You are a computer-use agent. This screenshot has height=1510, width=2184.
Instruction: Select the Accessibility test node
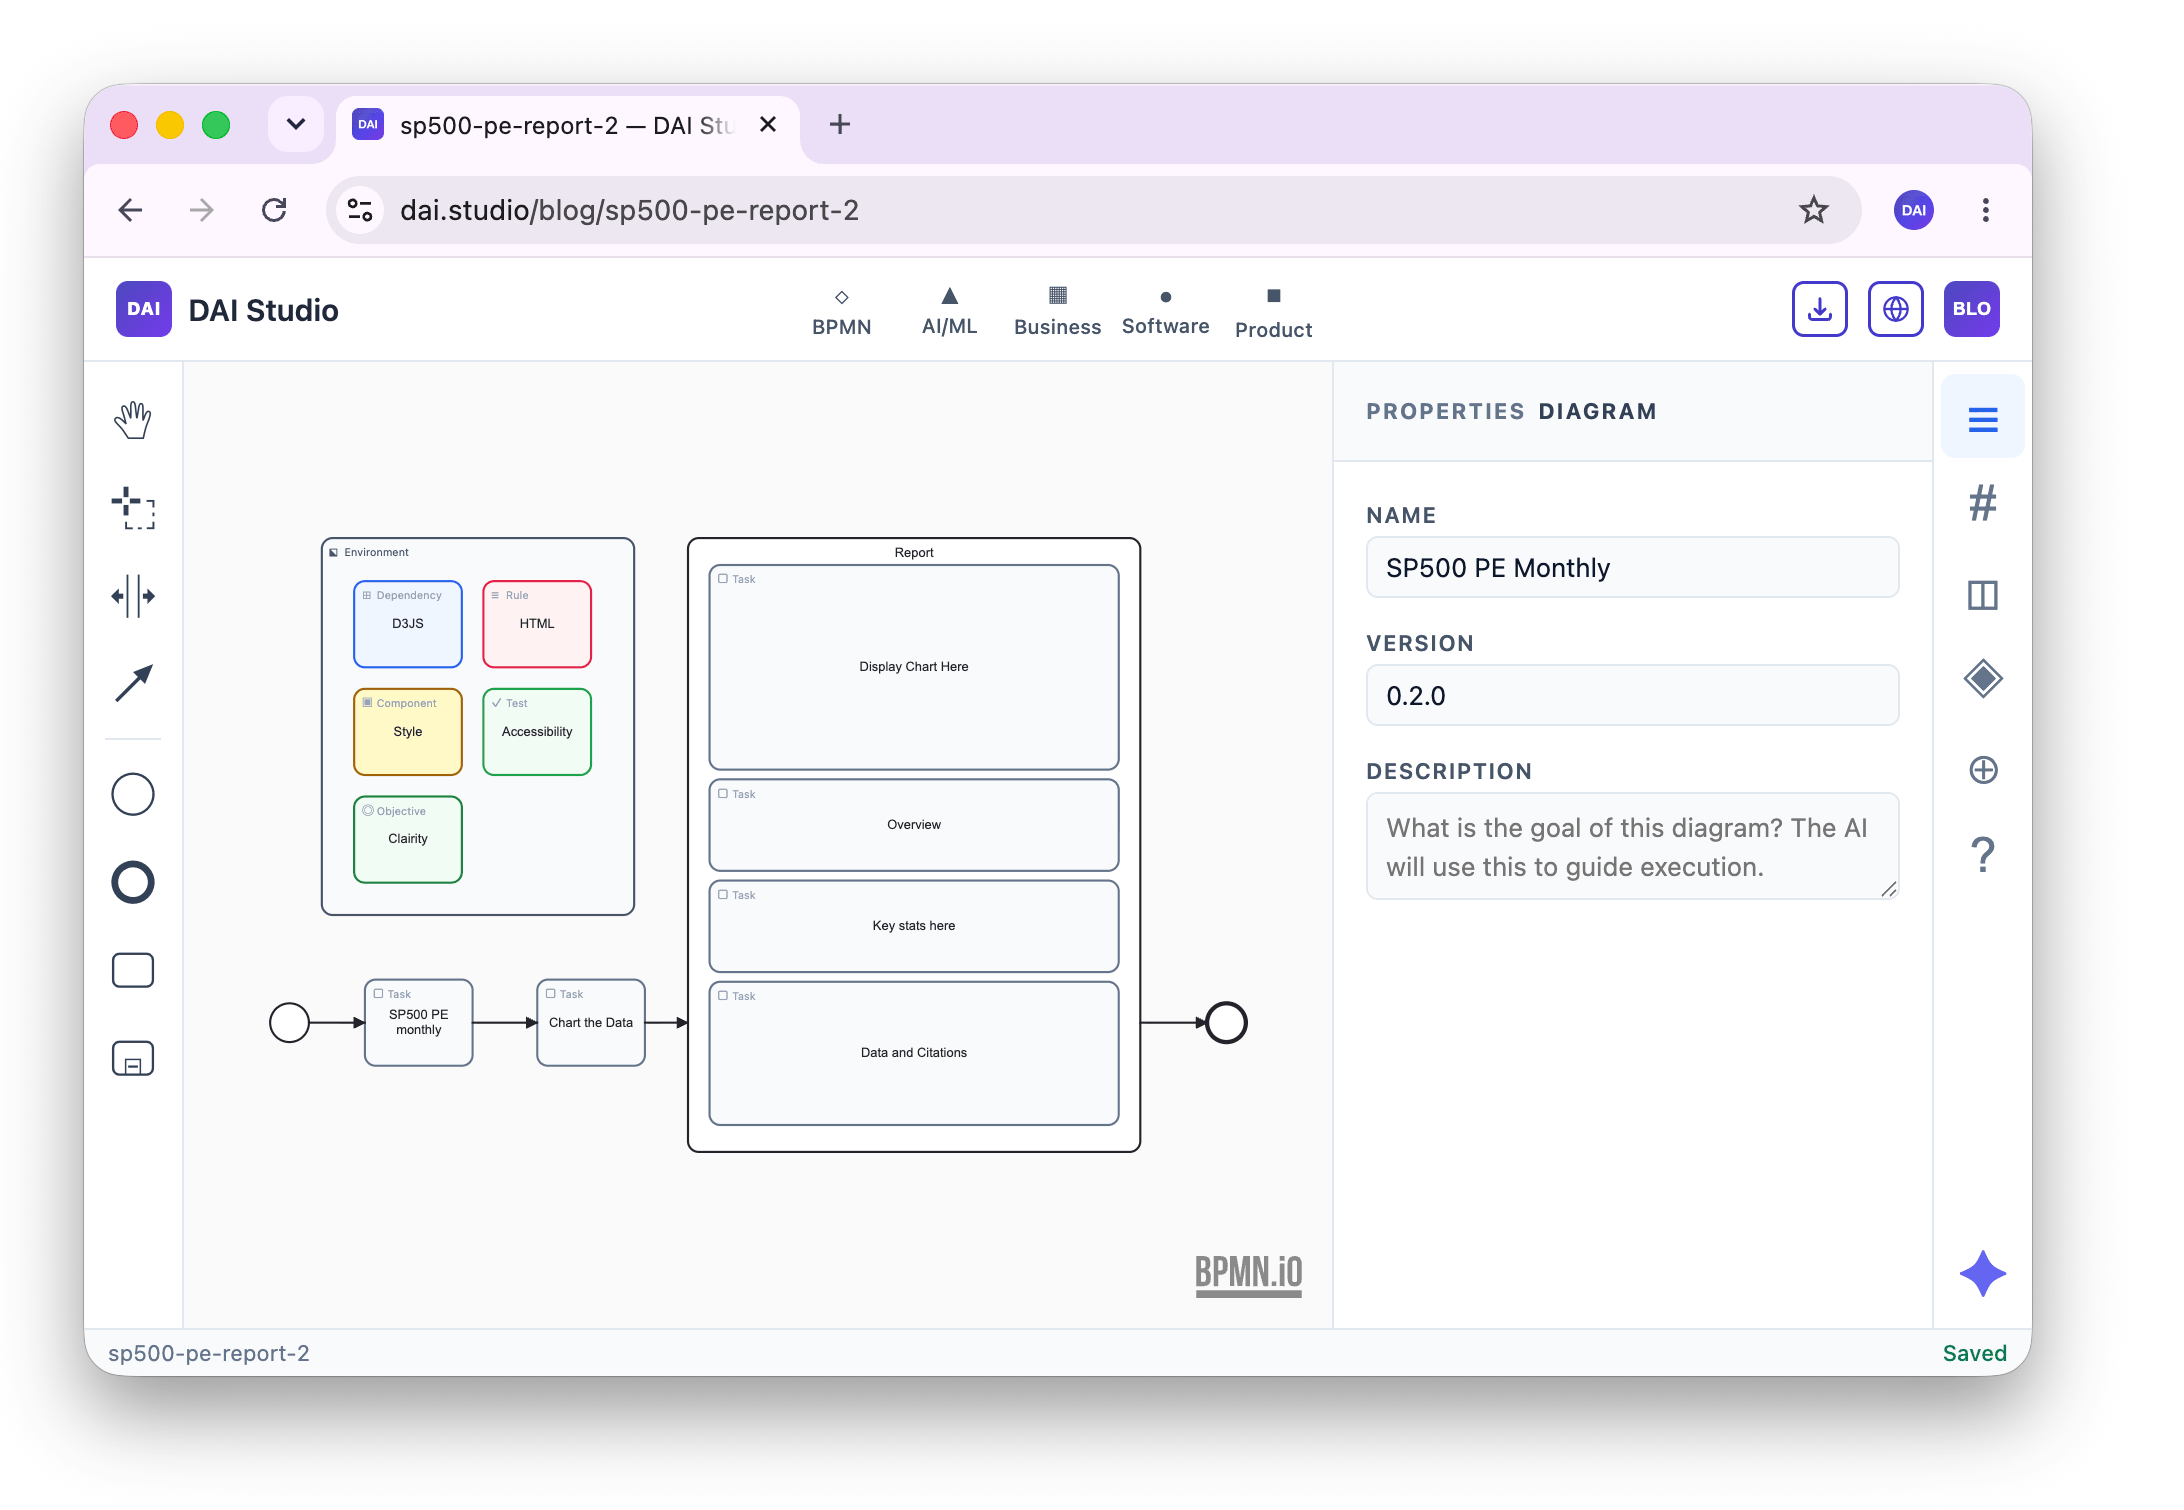(537, 732)
